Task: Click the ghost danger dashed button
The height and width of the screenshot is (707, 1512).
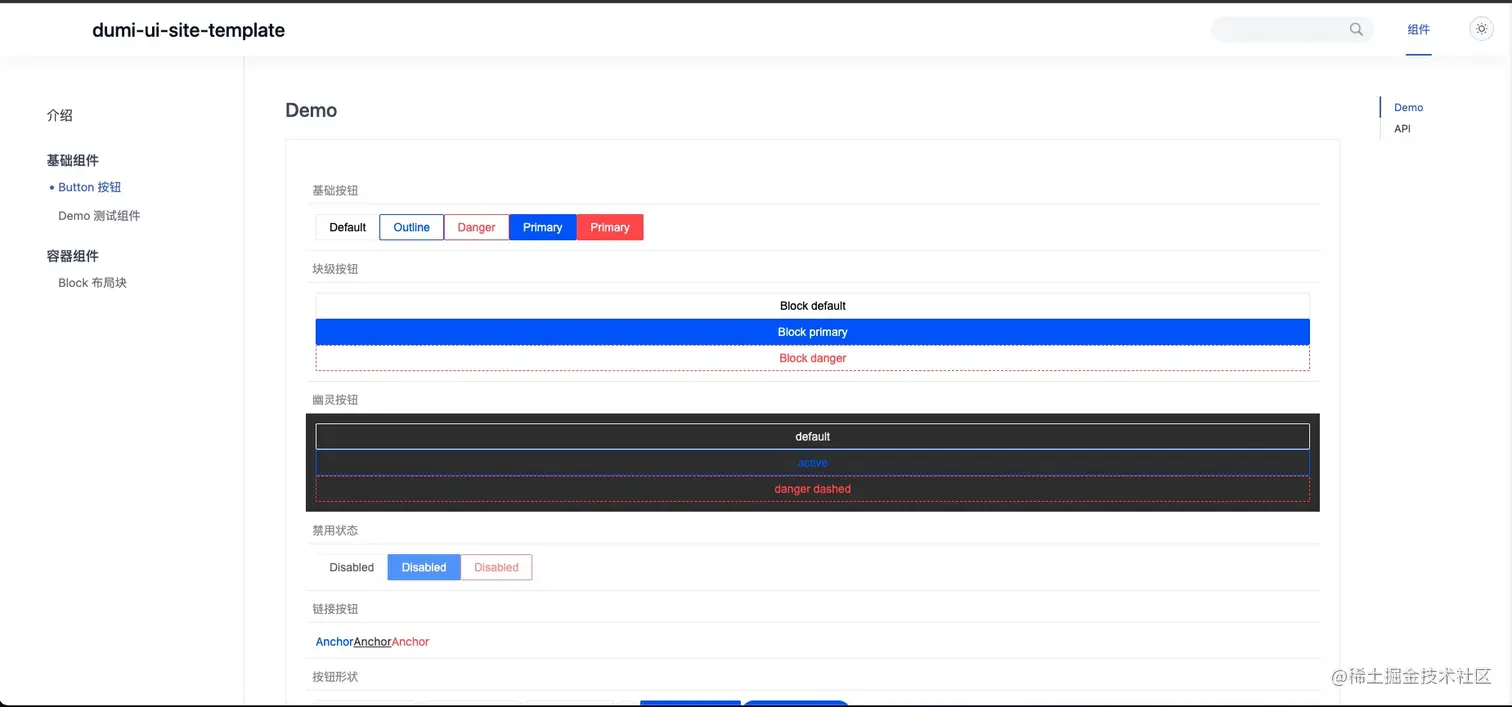Action: click(812, 489)
